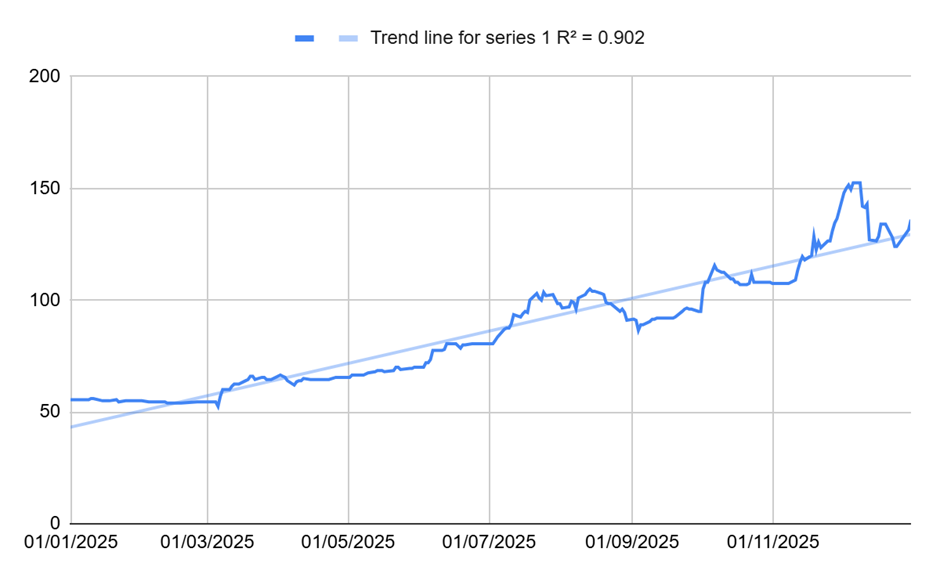This screenshot has width=940, height=581.
Task: Click the dark blue series 1 legend marker
Action: (305, 38)
